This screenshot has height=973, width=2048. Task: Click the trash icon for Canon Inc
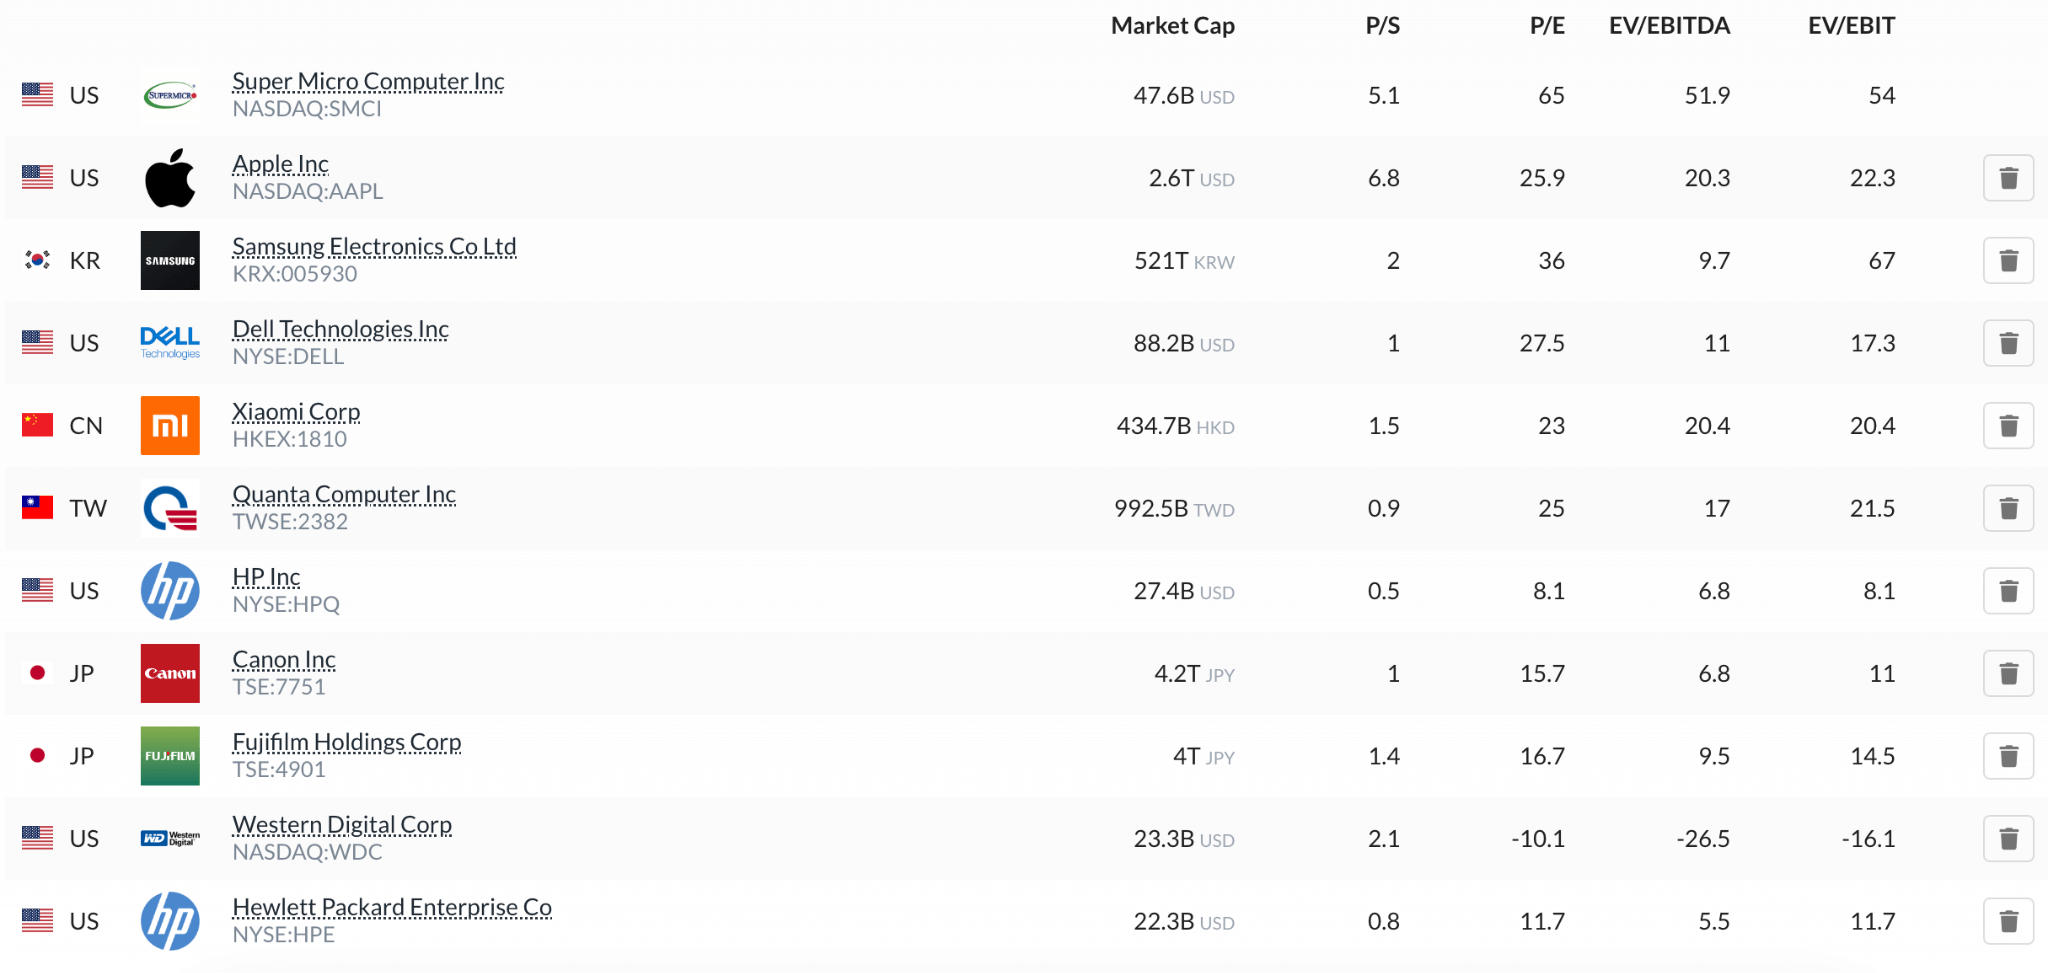2008,674
